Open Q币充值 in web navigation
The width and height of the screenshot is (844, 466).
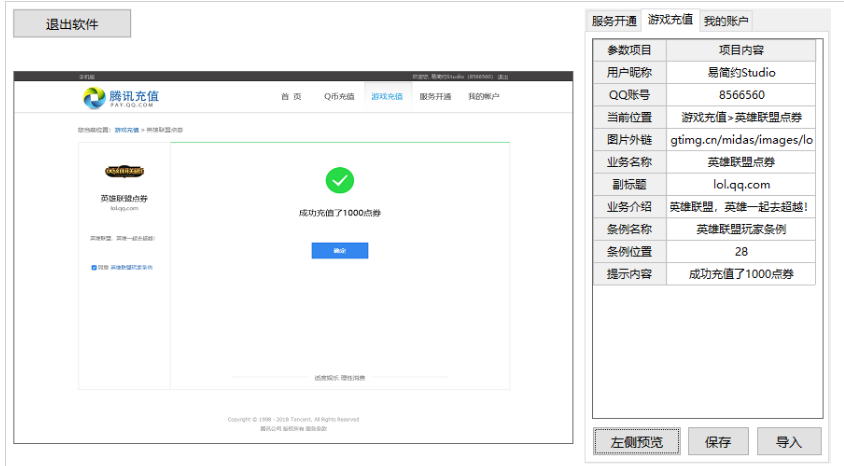[339, 96]
